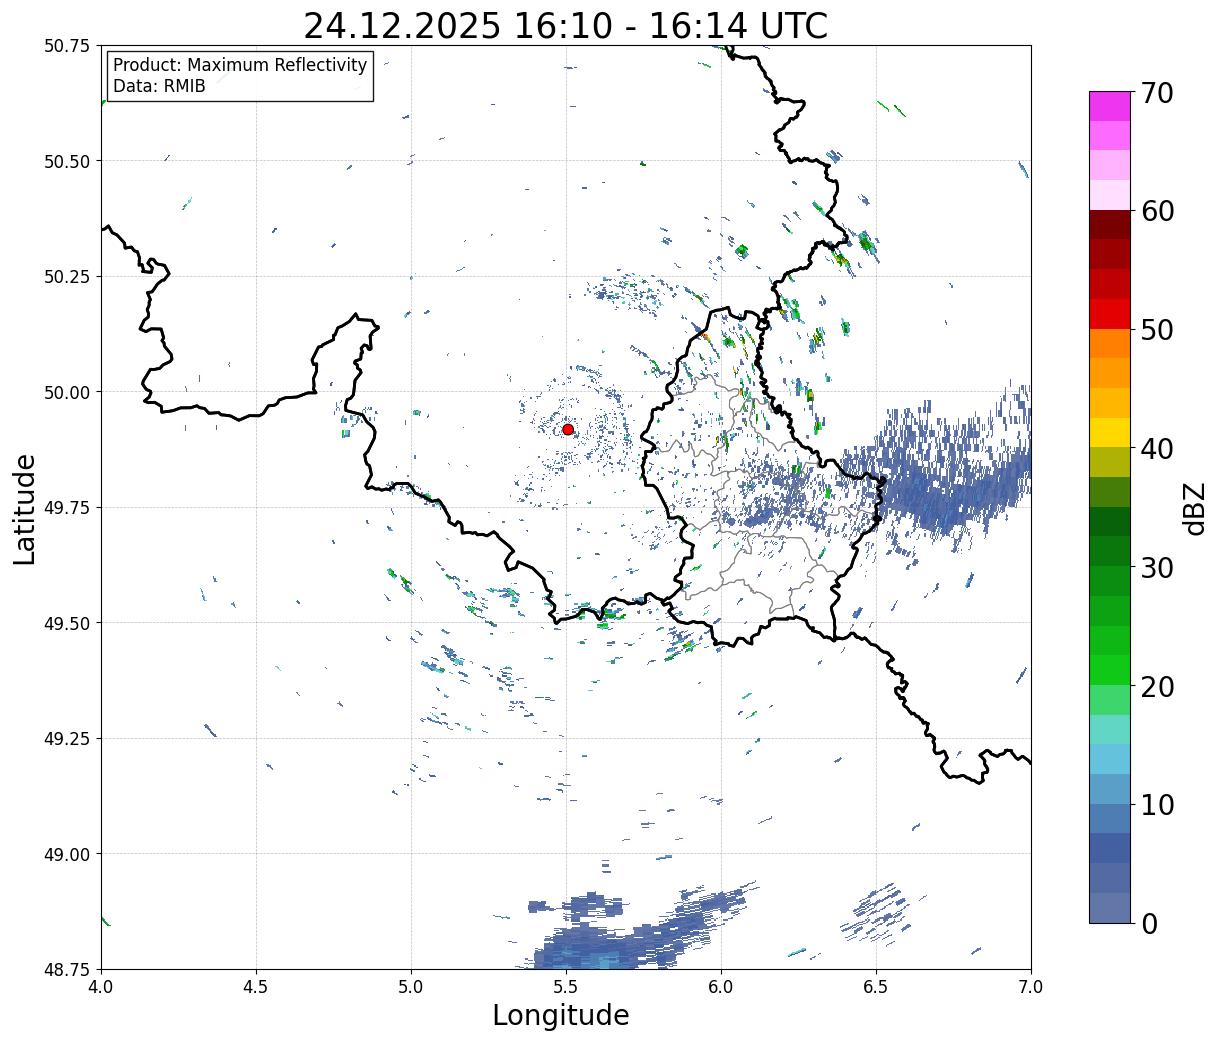Click the plot title '24.12.2025 16:10 - 16:14 UTC'
The width and height of the screenshot is (1219, 1040).
click(x=565, y=26)
